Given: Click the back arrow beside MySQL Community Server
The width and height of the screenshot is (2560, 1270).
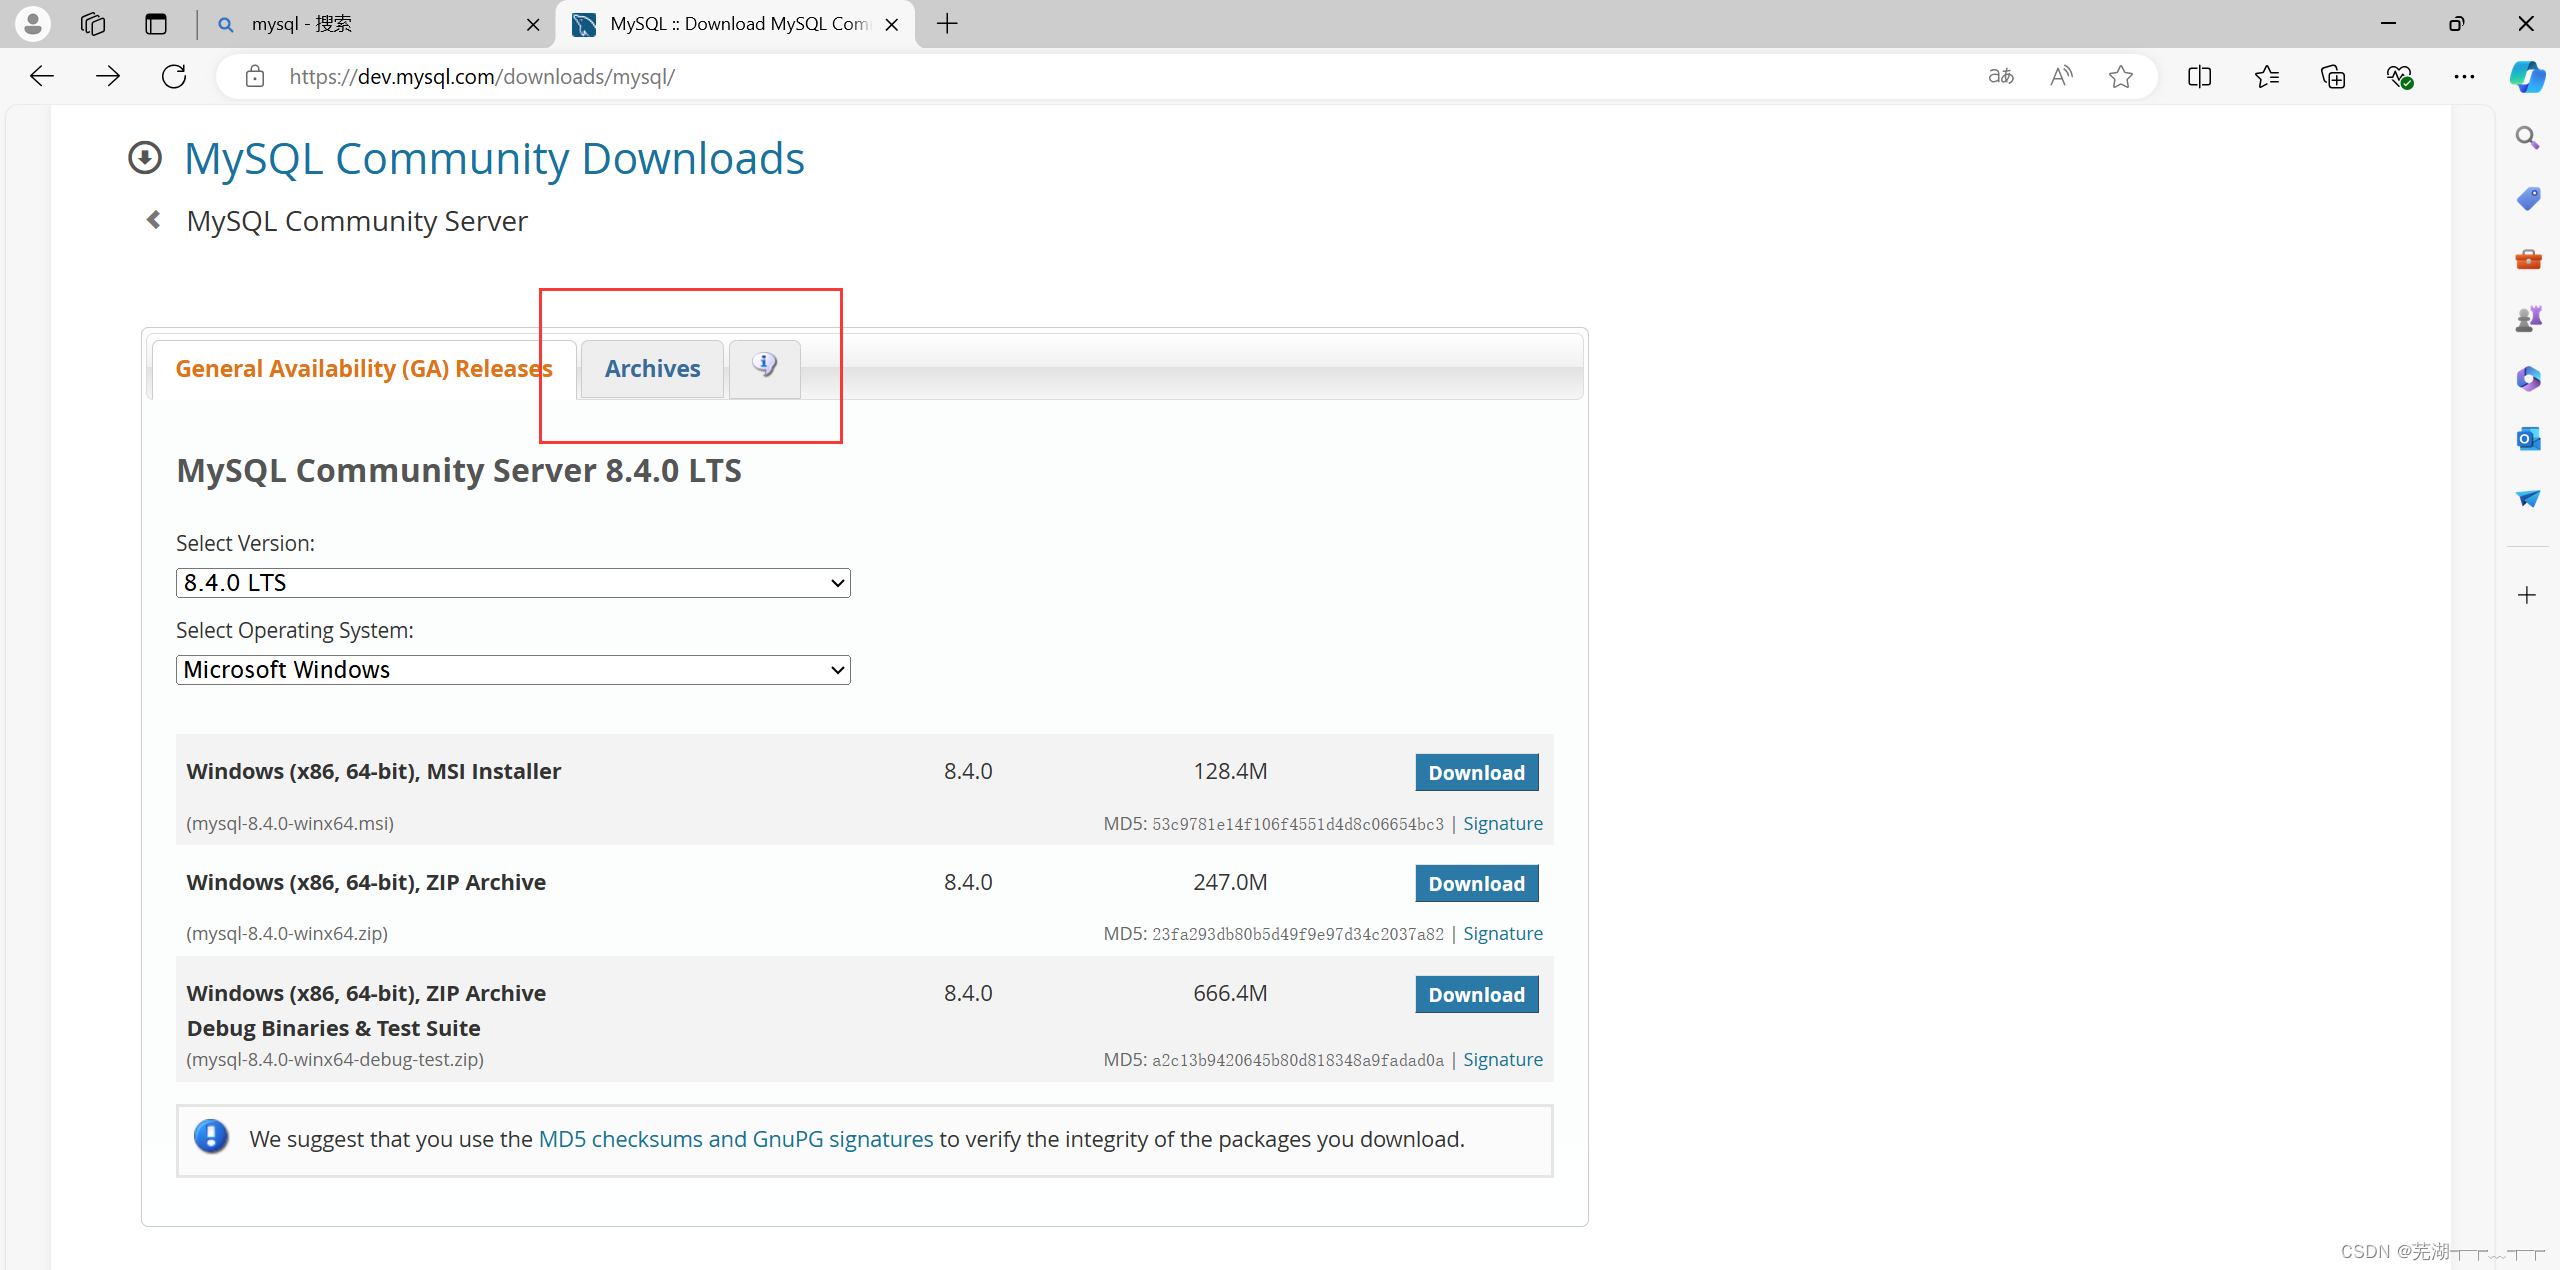Looking at the screenshot, I should [153, 220].
